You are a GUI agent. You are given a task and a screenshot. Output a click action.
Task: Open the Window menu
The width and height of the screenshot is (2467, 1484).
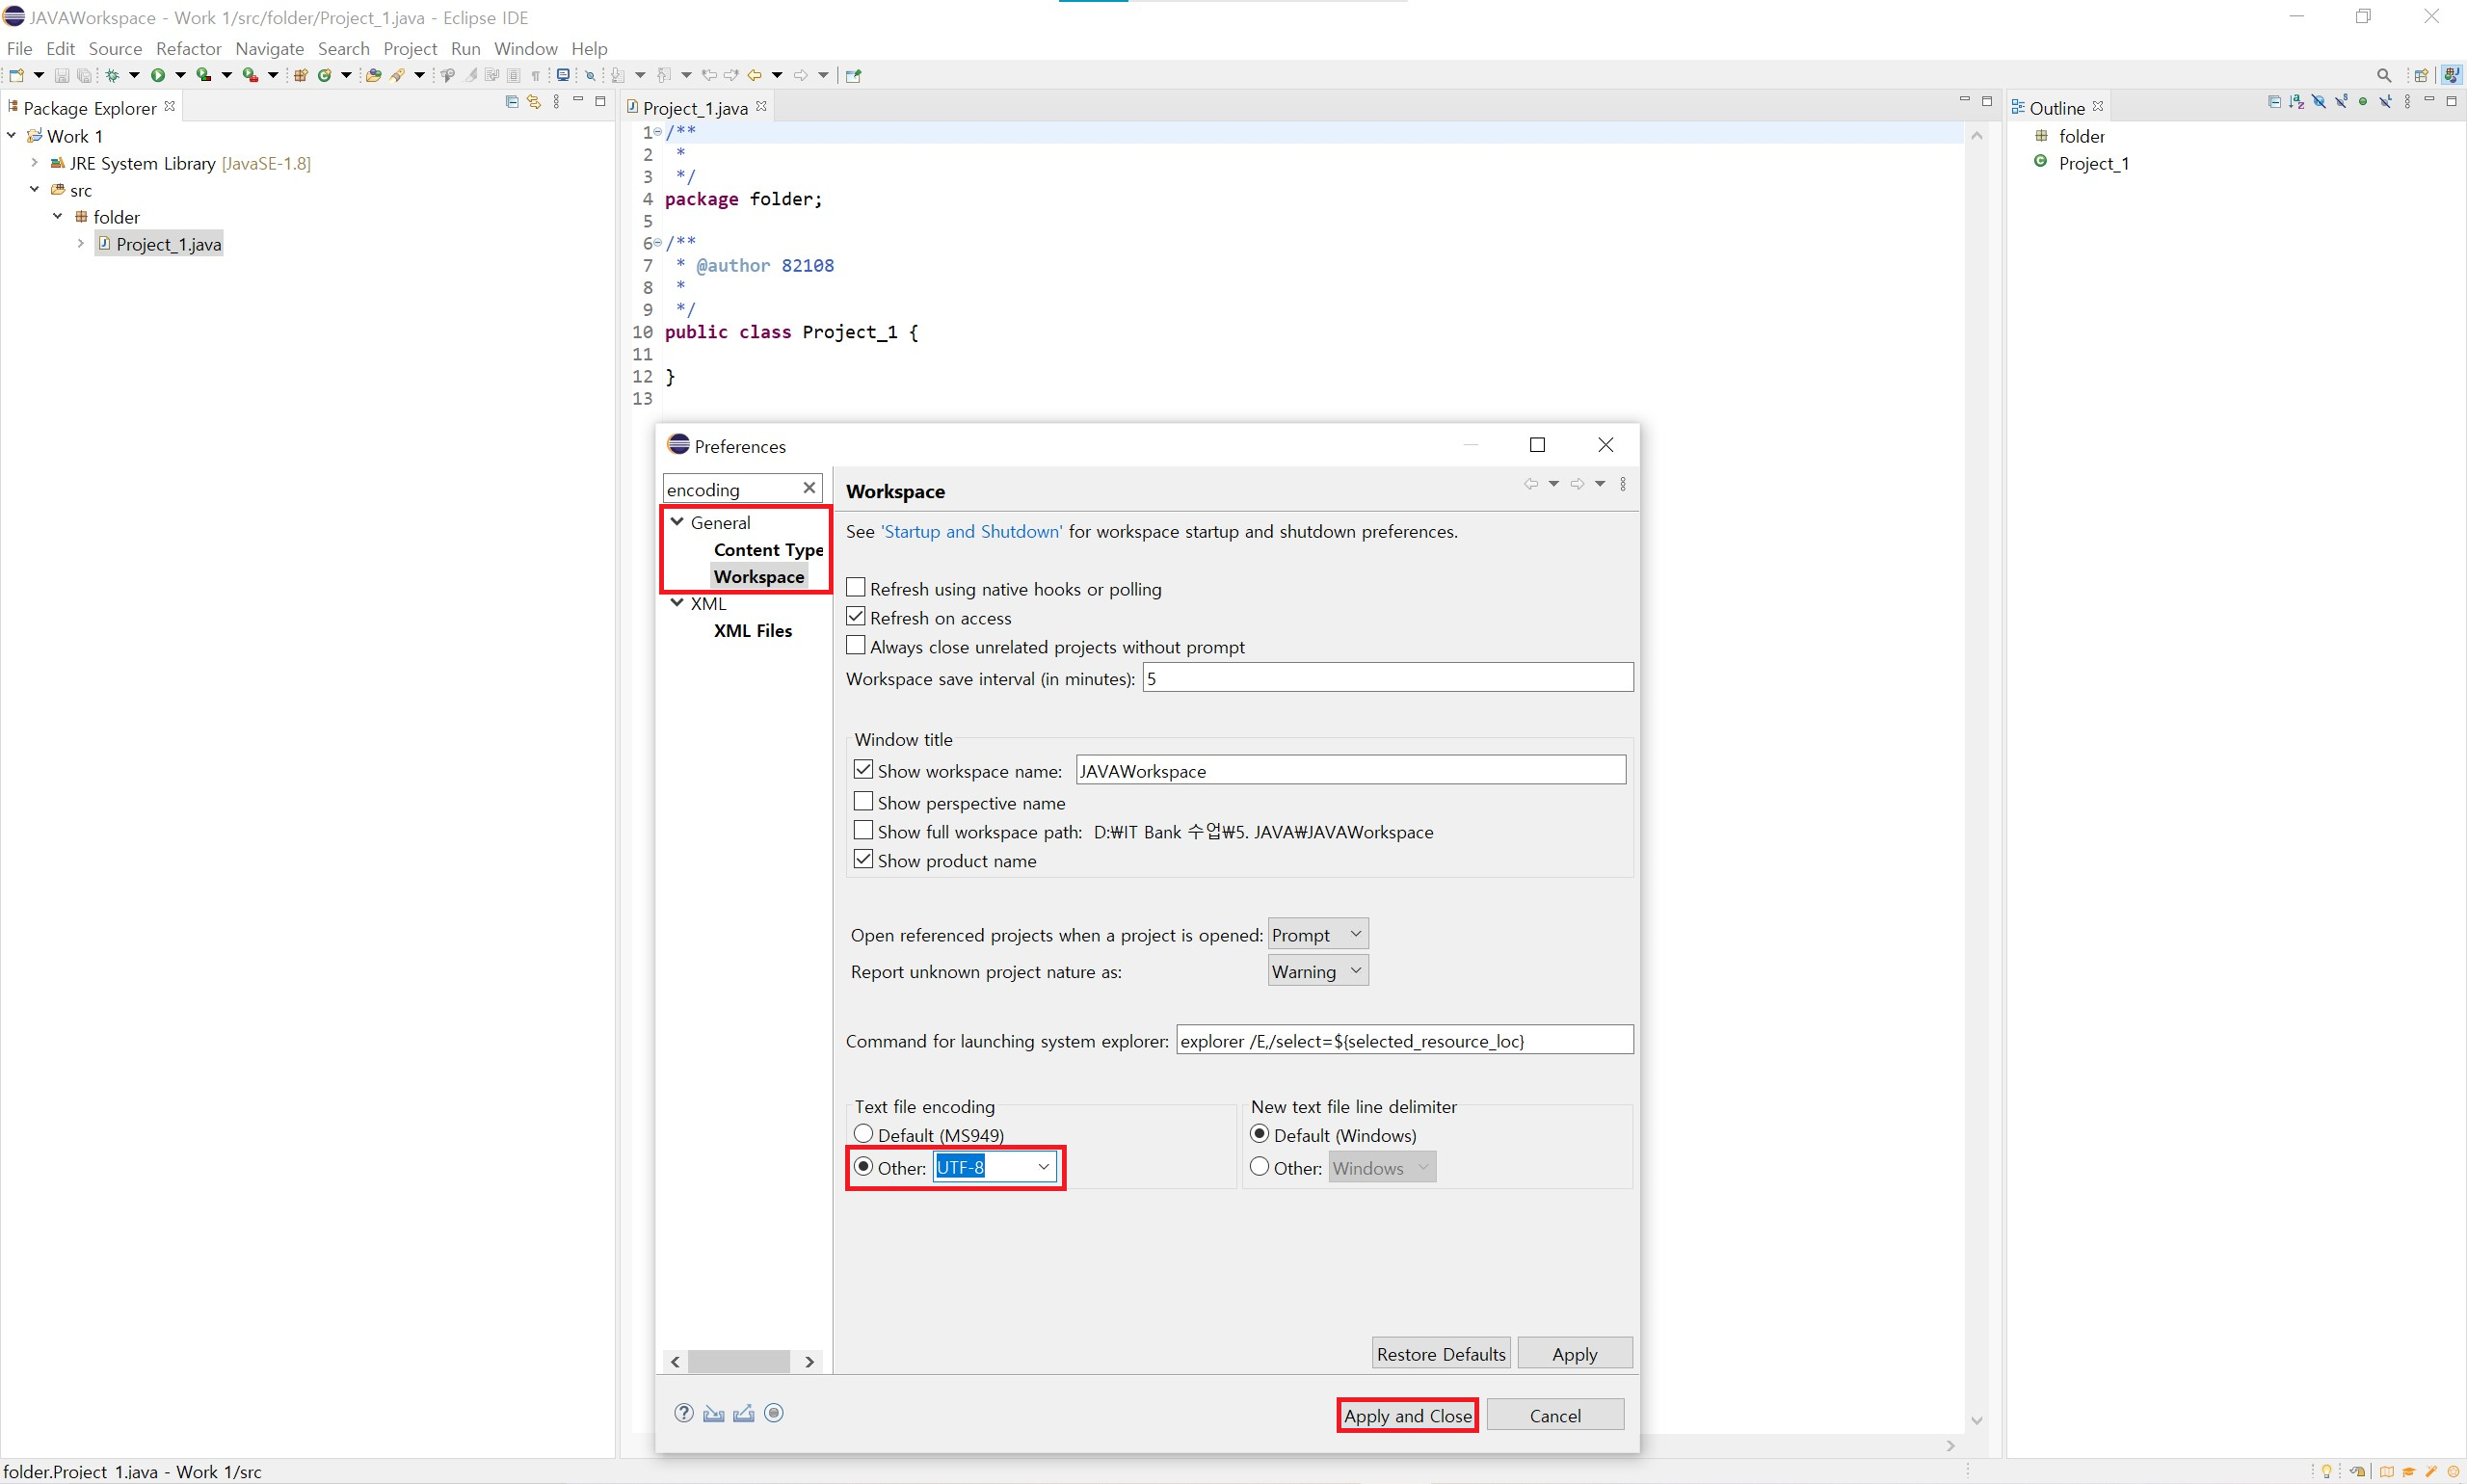click(x=525, y=48)
